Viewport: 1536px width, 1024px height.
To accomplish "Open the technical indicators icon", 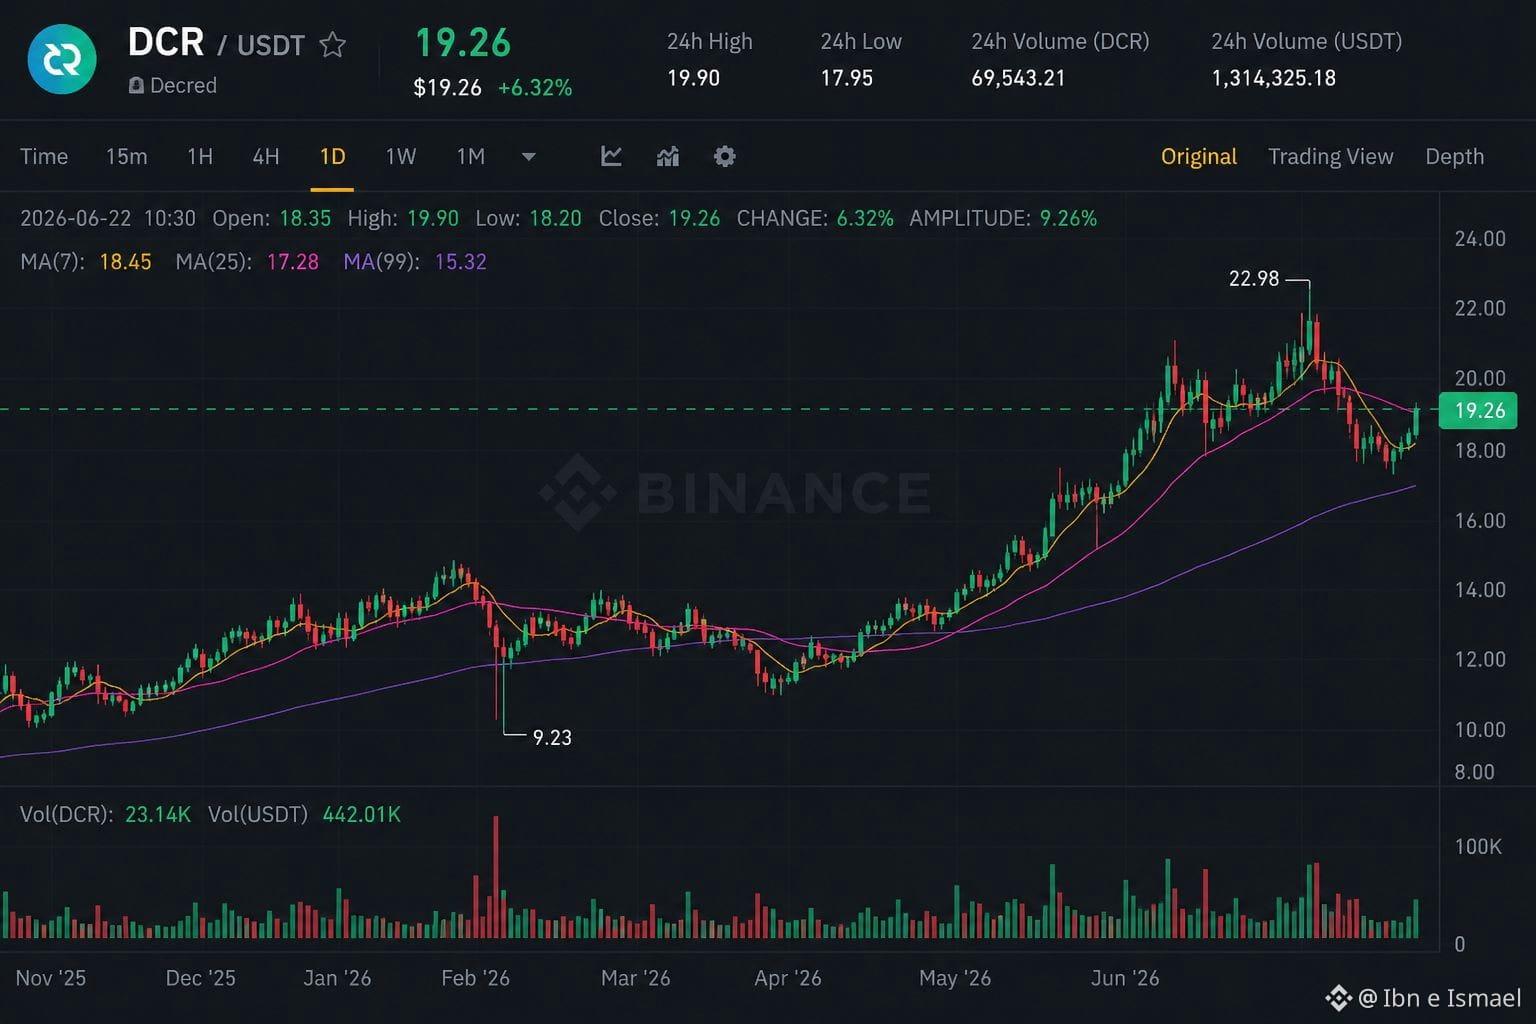I will pos(668,156).
